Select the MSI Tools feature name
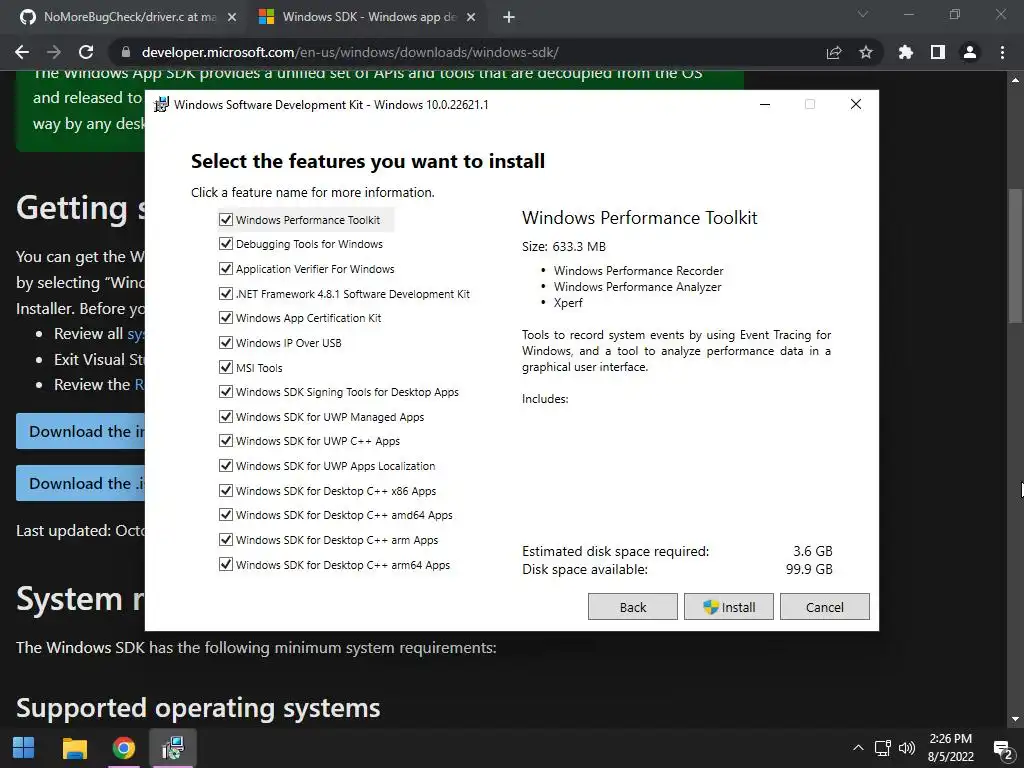This screenshot has width=1024, height=768. 259,368
